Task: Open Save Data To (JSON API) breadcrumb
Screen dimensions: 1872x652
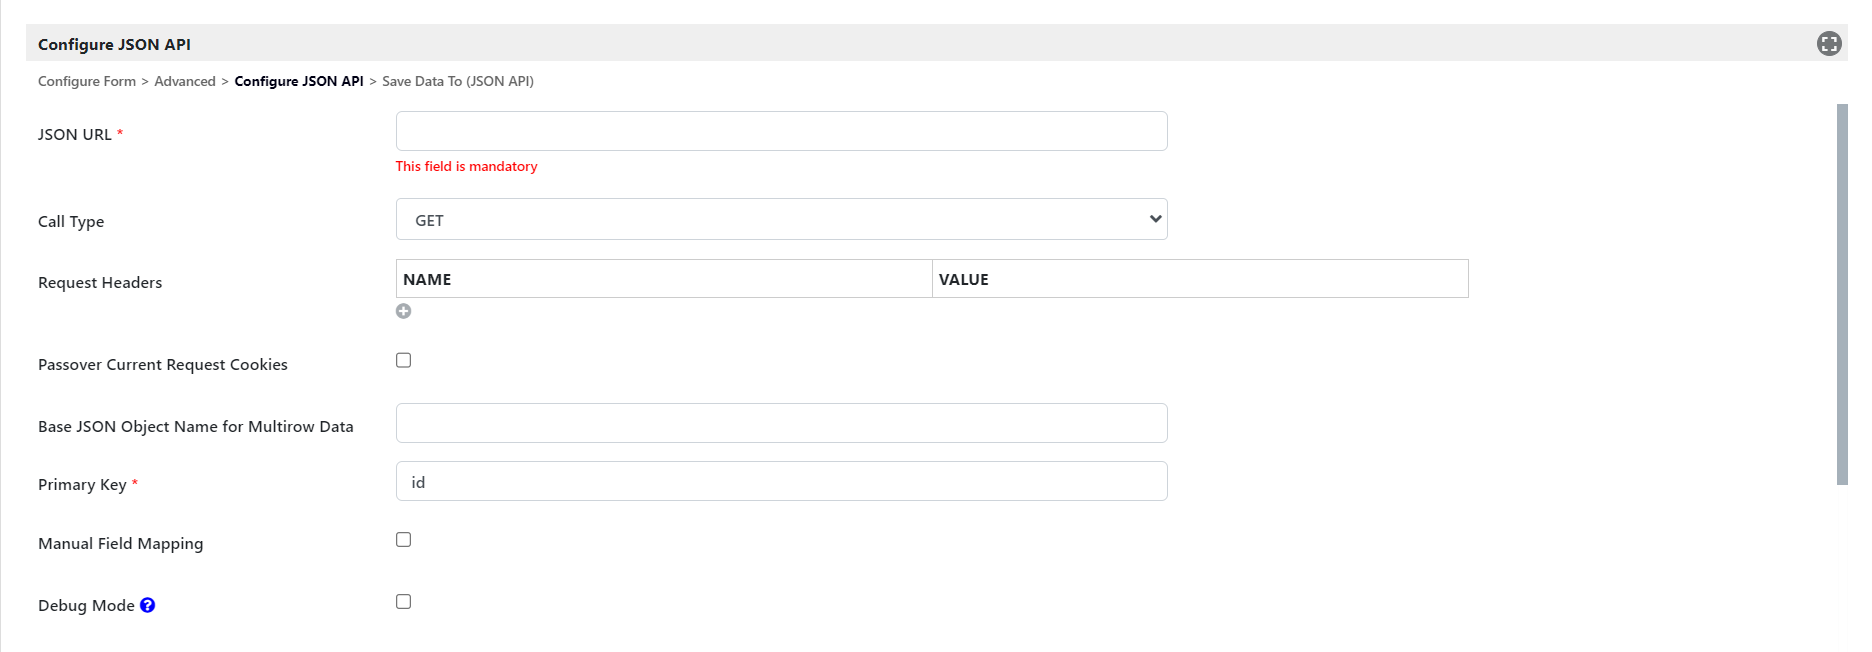Action: (458, 81)
